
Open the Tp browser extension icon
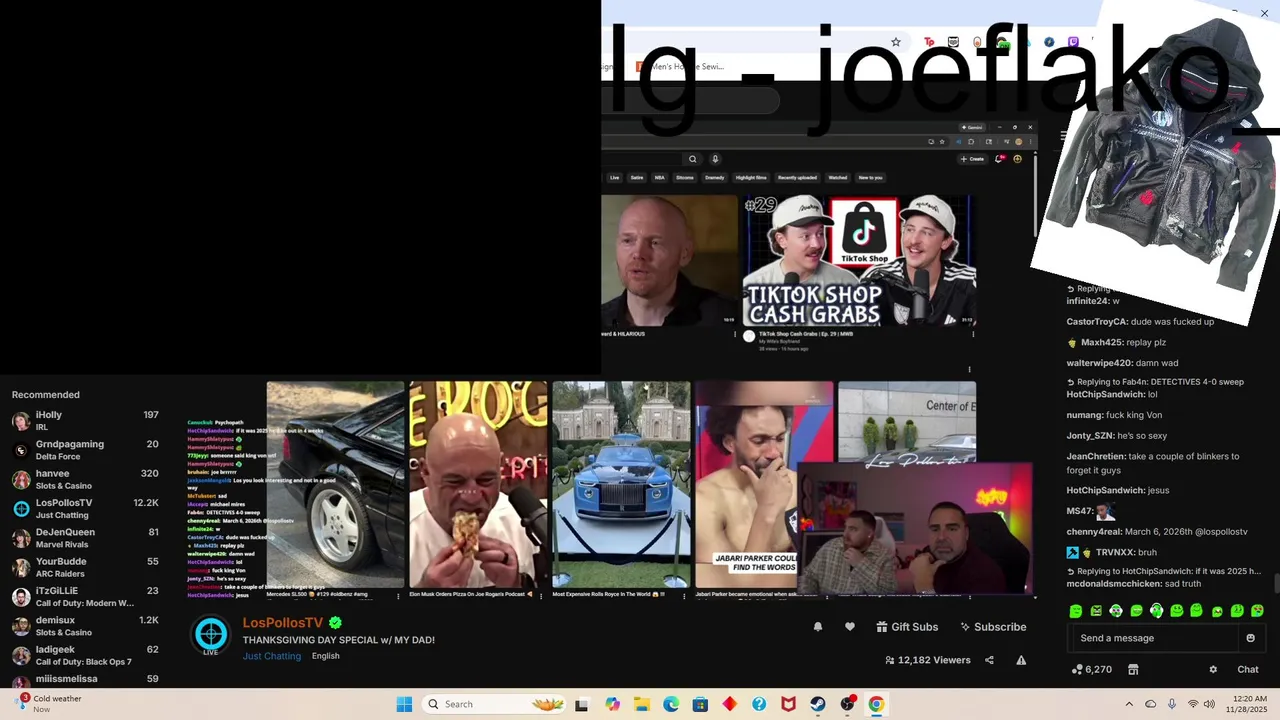[929, 42]
